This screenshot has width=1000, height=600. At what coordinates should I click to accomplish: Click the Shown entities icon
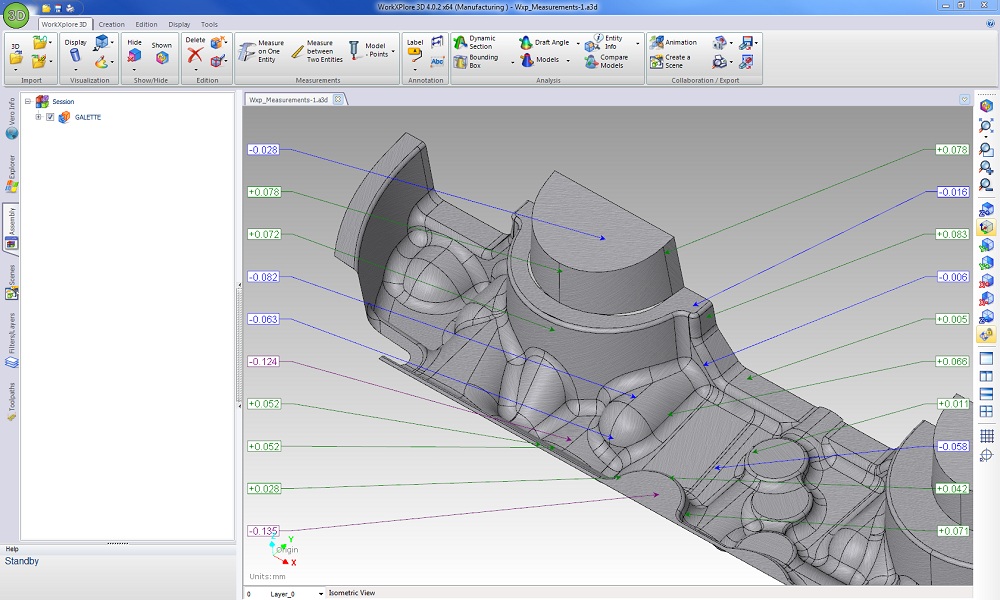pyautogui.click(x=161, y=57)
